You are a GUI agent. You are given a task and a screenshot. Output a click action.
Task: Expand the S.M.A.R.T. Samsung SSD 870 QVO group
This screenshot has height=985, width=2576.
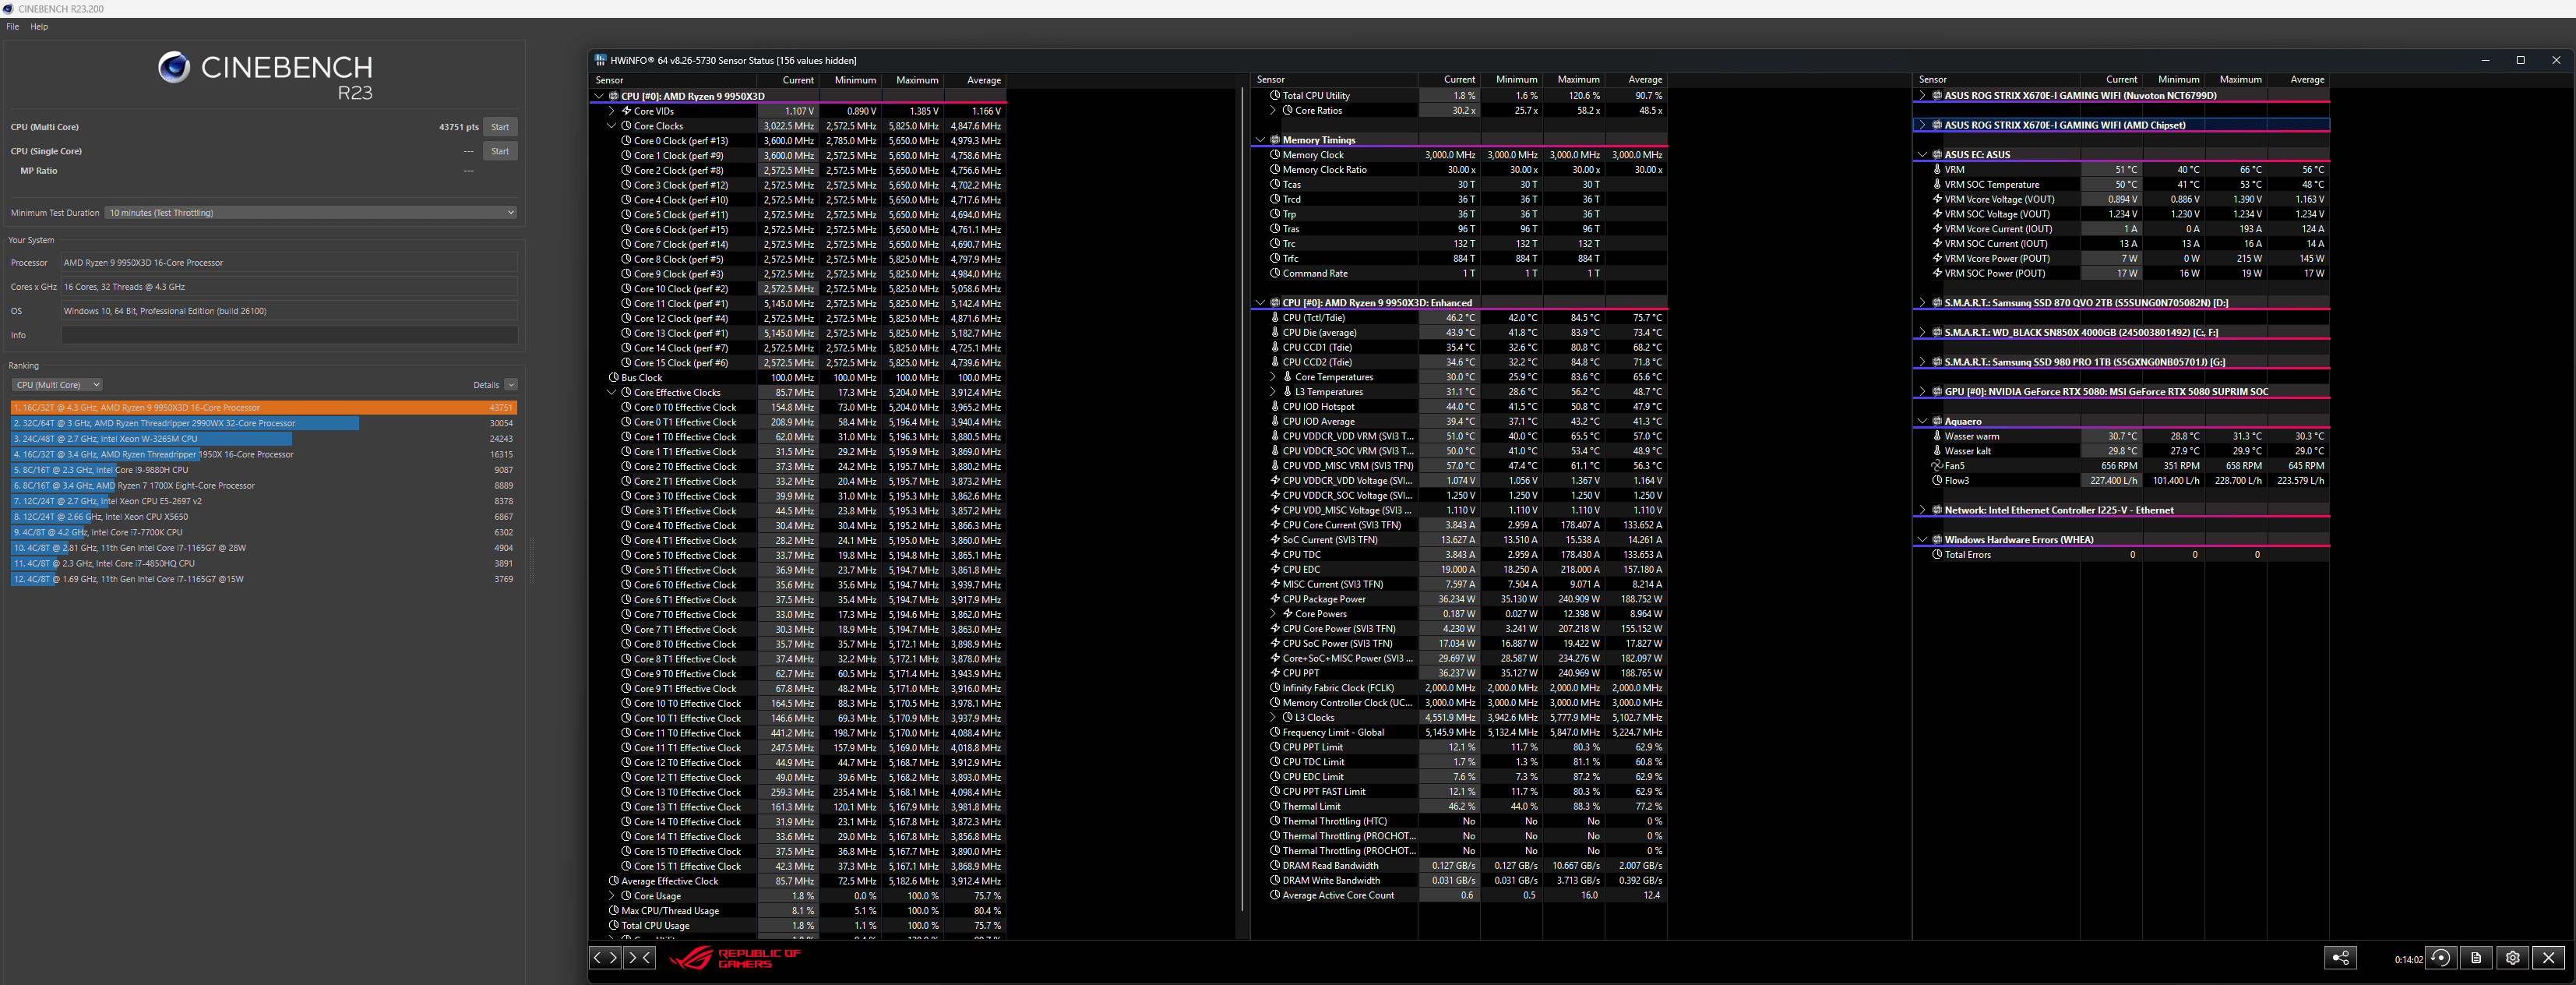point(1922,303)
